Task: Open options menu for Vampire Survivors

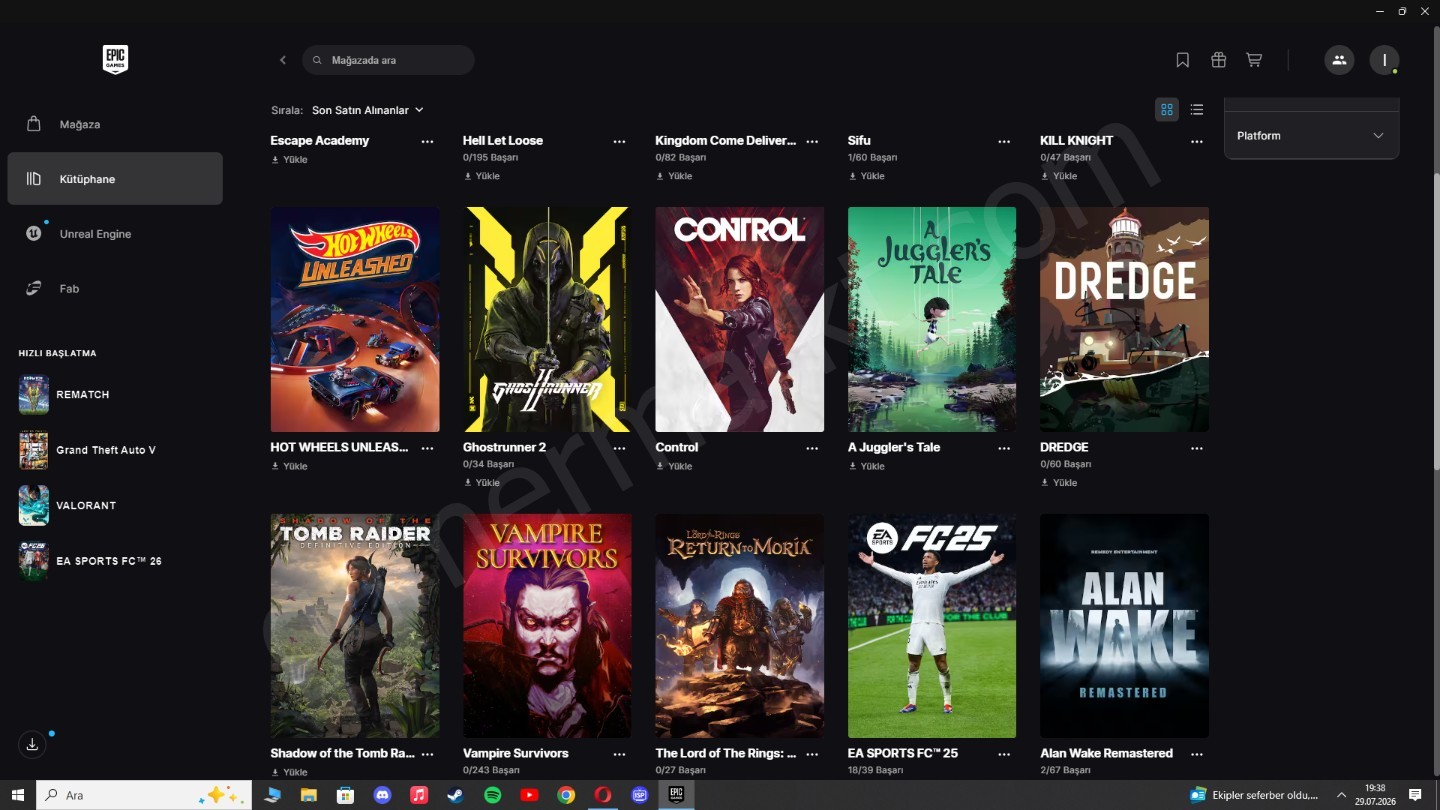Action: tap(619, 754)
